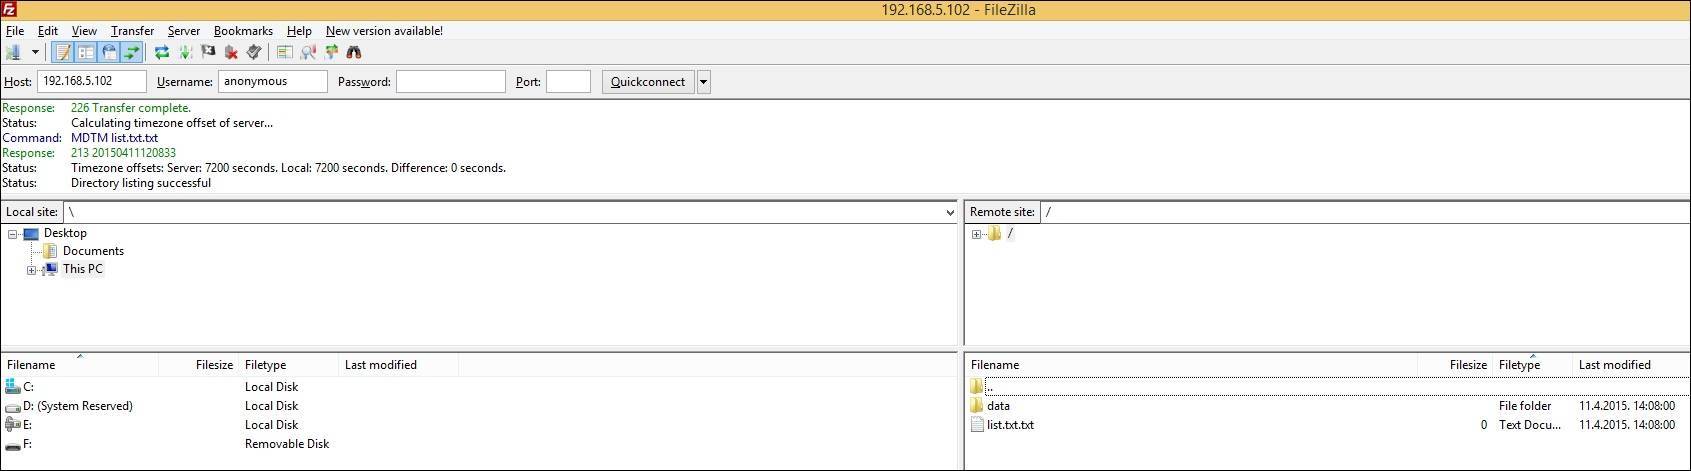This screenshot has height=471, width=1691.
Task: Click "Directory listing successful" log line
Action: click(x=141, y=183)
